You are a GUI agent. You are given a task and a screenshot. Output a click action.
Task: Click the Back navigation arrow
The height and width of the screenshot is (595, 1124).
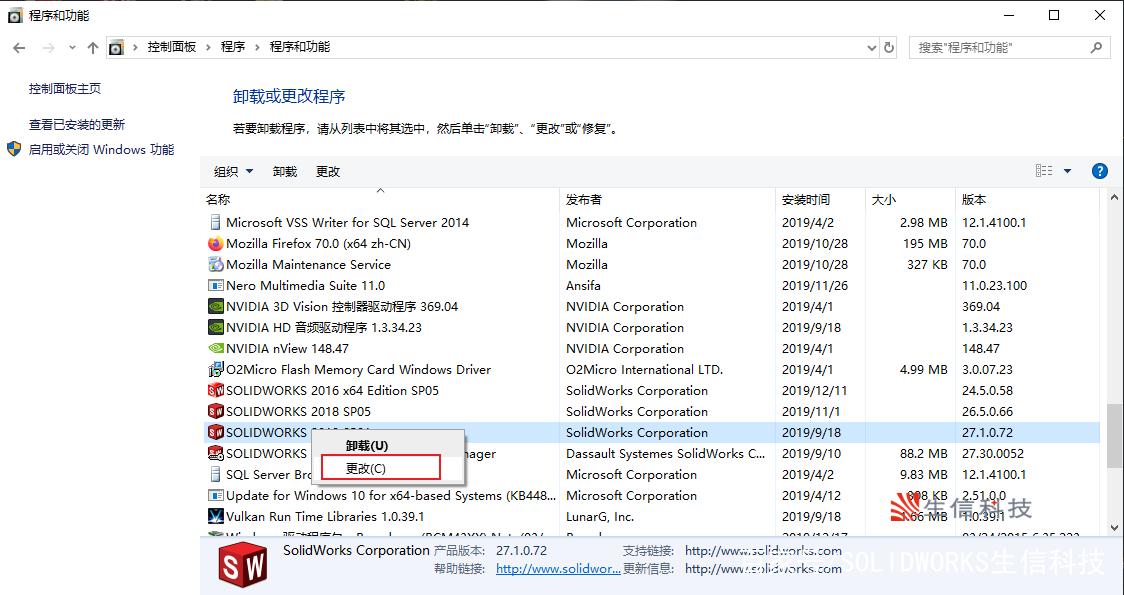tap(19, 48)
